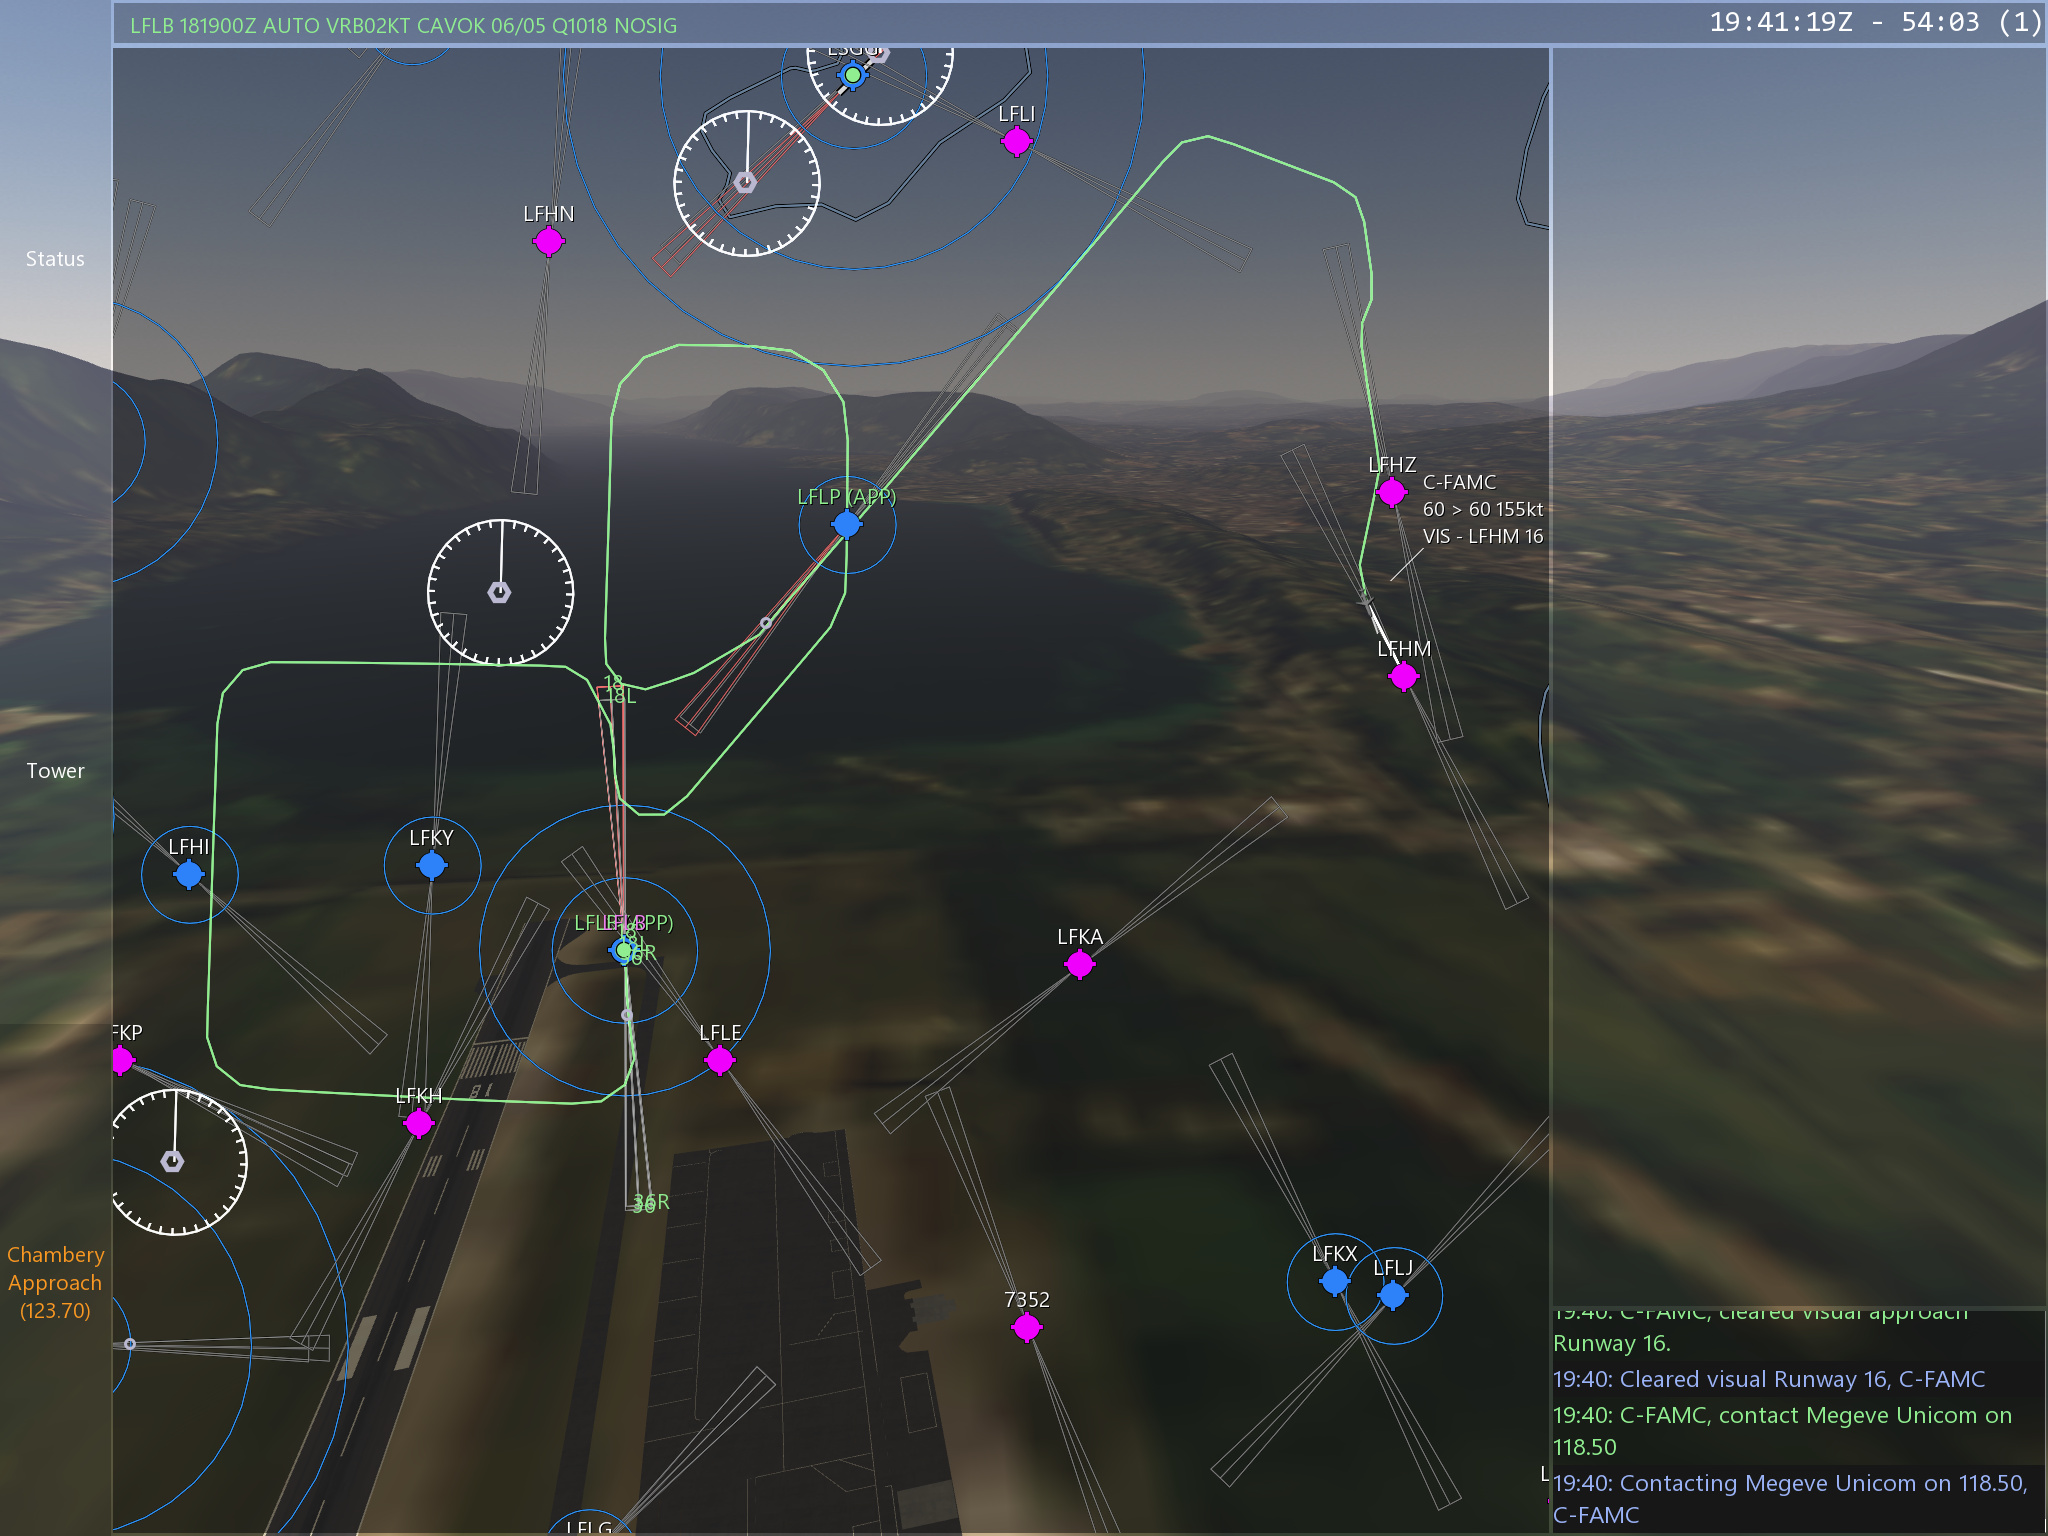Select the LFKA magenta airport marker
The height and width of the screenshot is (1536, 2048).
click(1079, 965)
